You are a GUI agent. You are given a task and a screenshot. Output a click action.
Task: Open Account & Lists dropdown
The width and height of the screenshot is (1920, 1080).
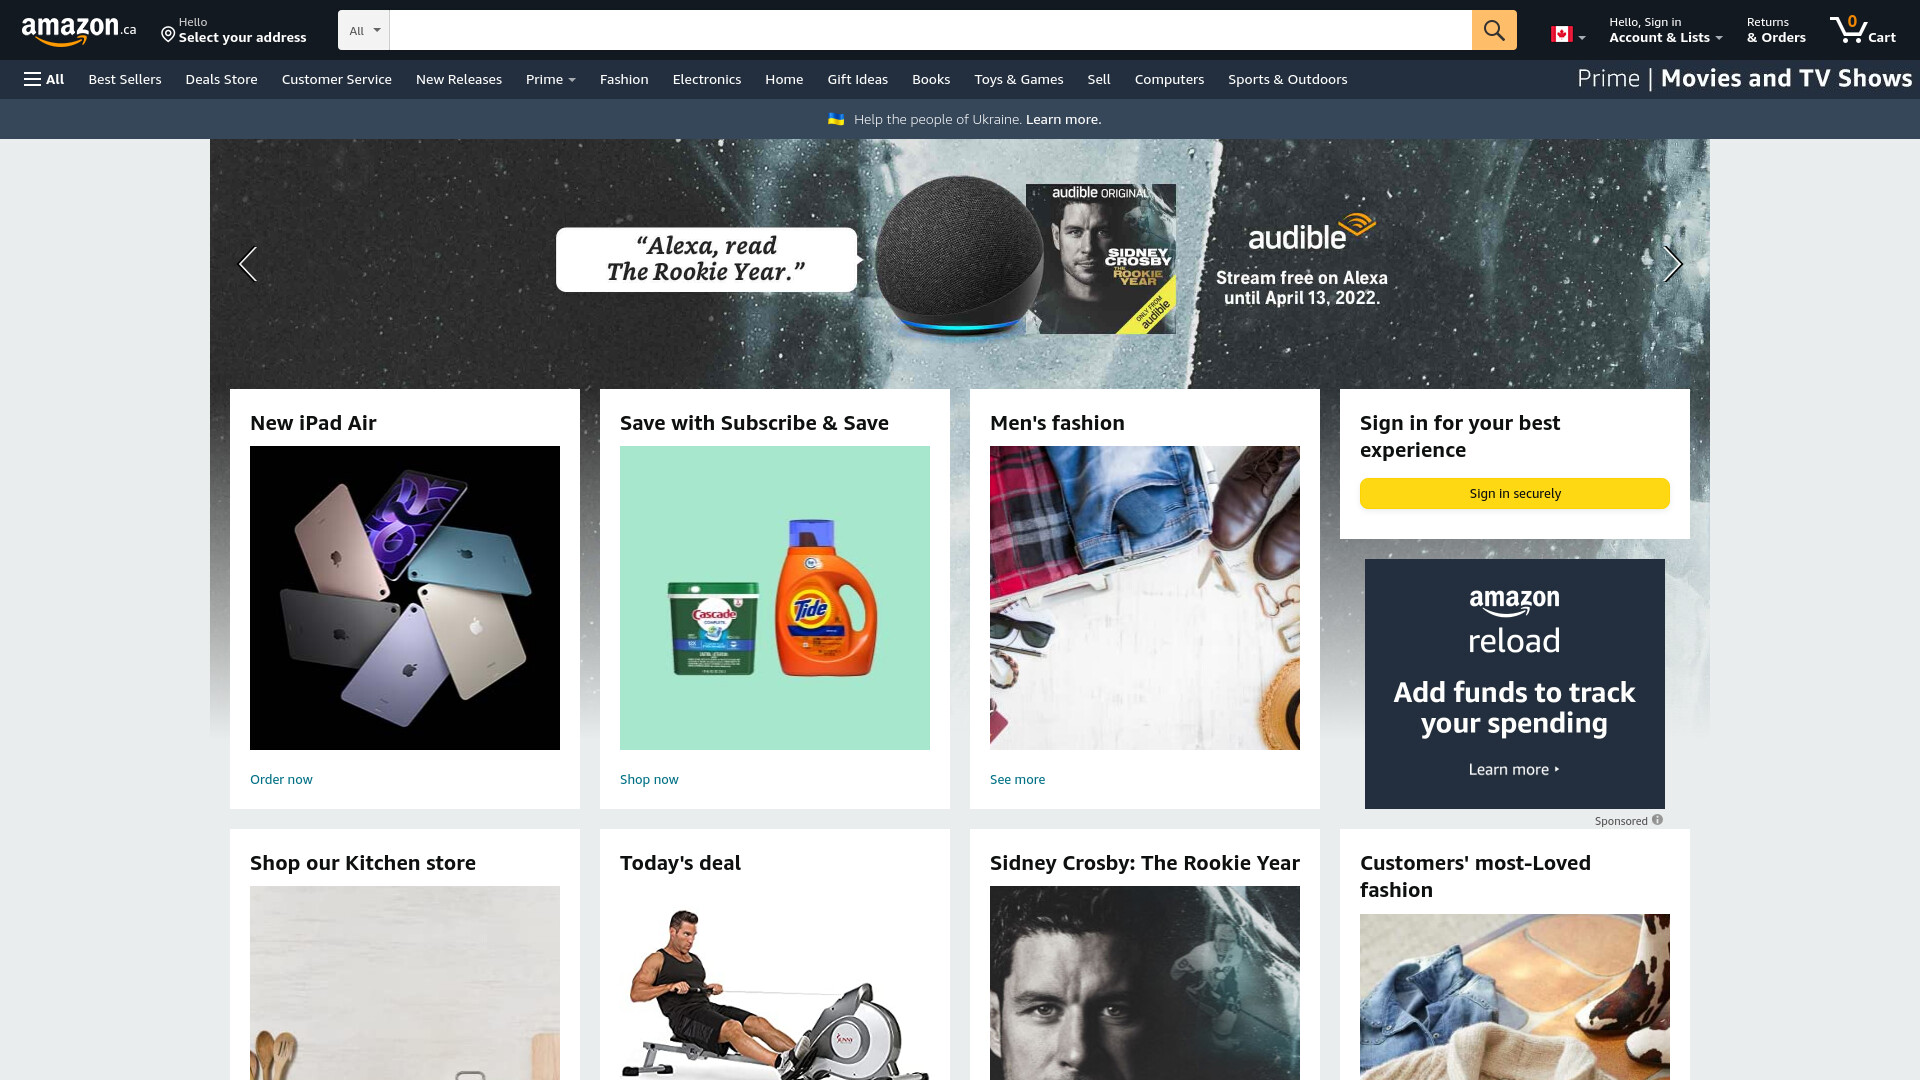click(x=1666, y=30)
